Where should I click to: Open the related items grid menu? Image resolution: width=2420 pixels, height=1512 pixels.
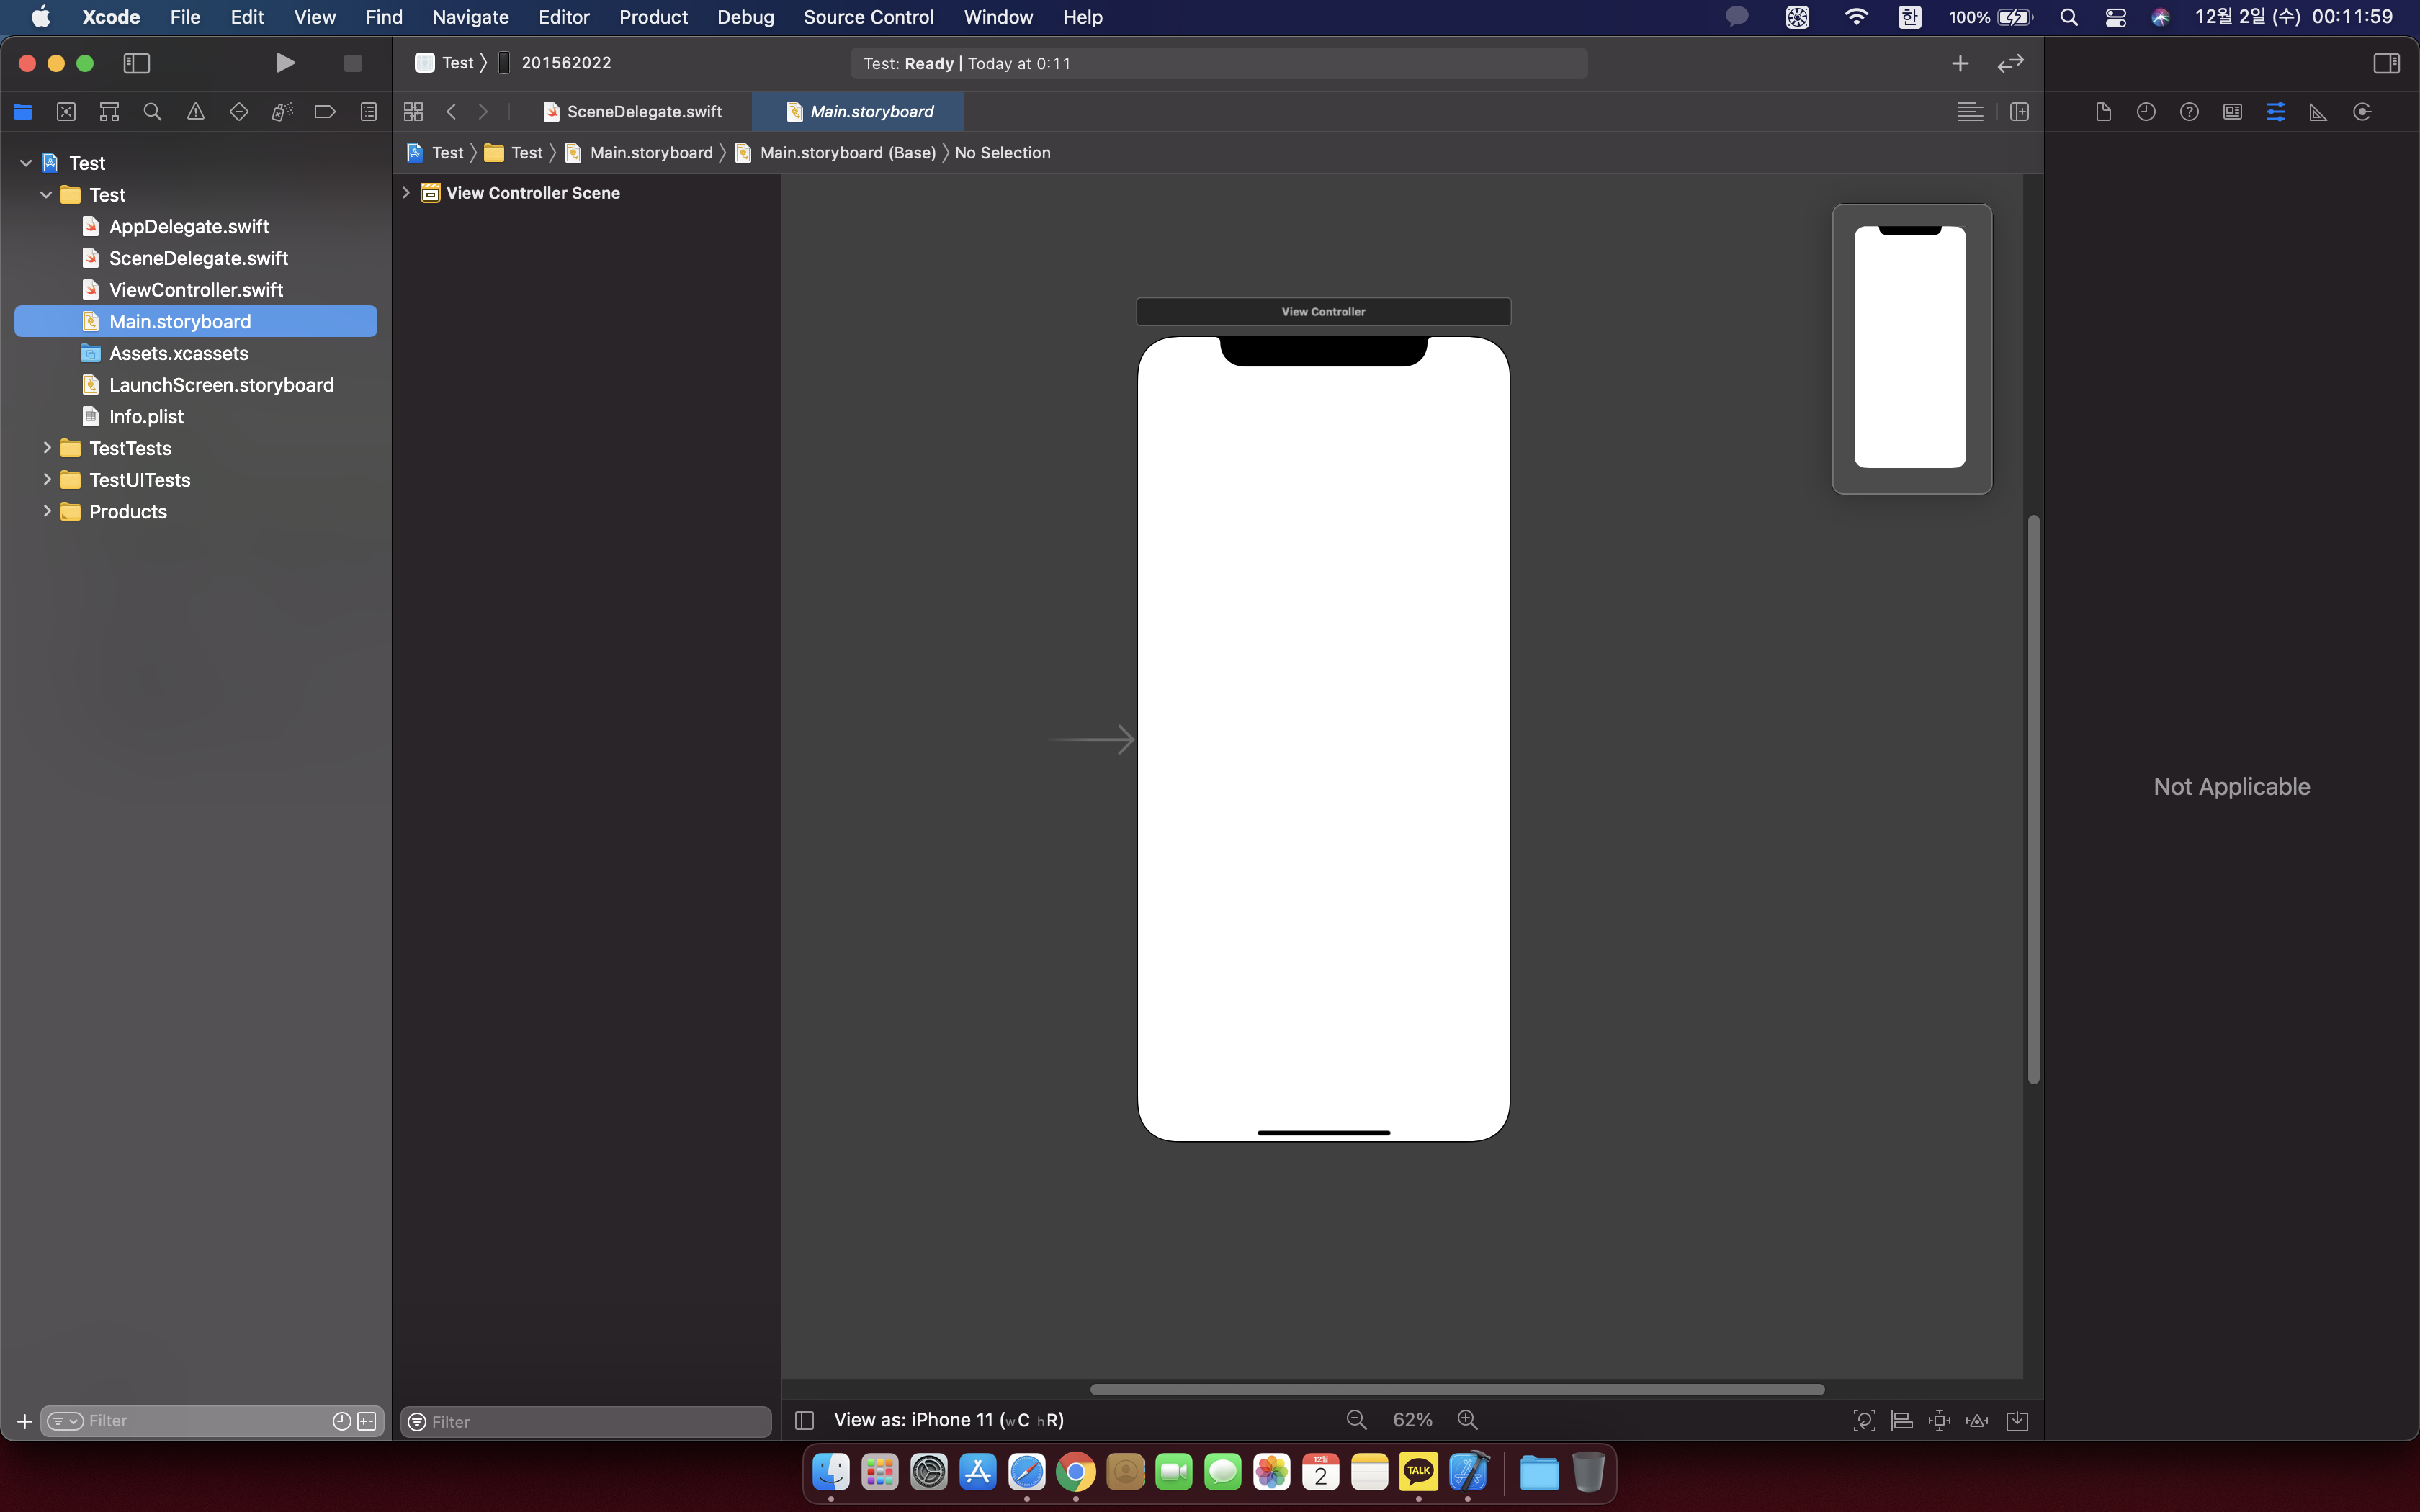413,112
